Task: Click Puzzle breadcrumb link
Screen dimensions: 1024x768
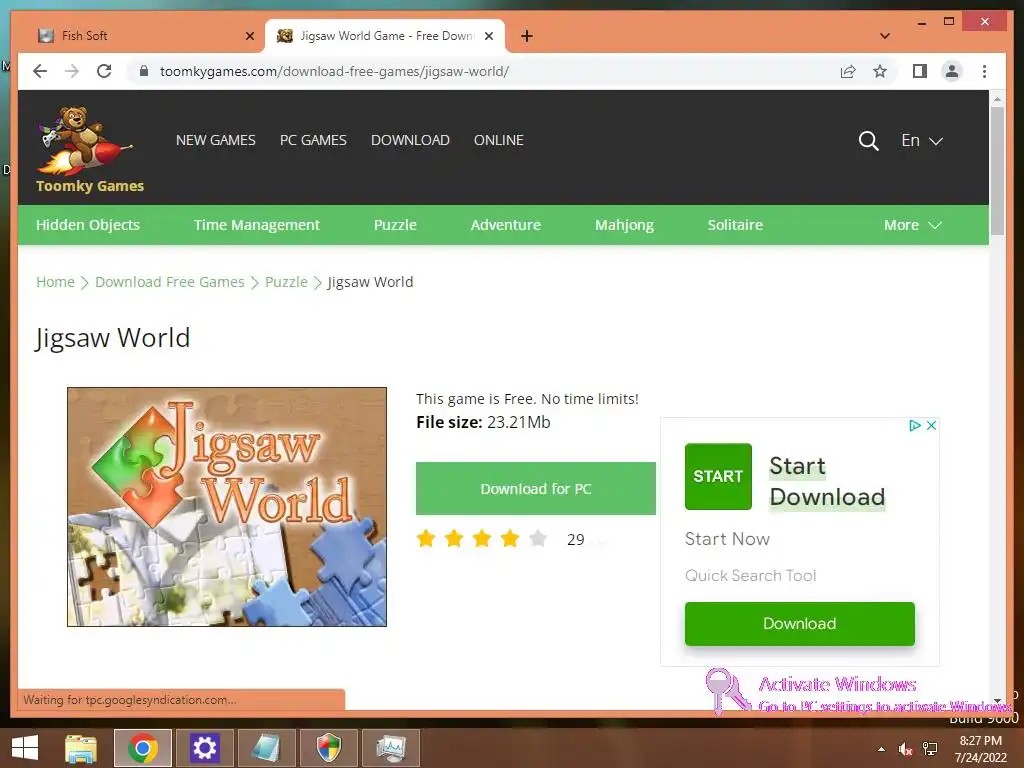Action: coord(286,282)
